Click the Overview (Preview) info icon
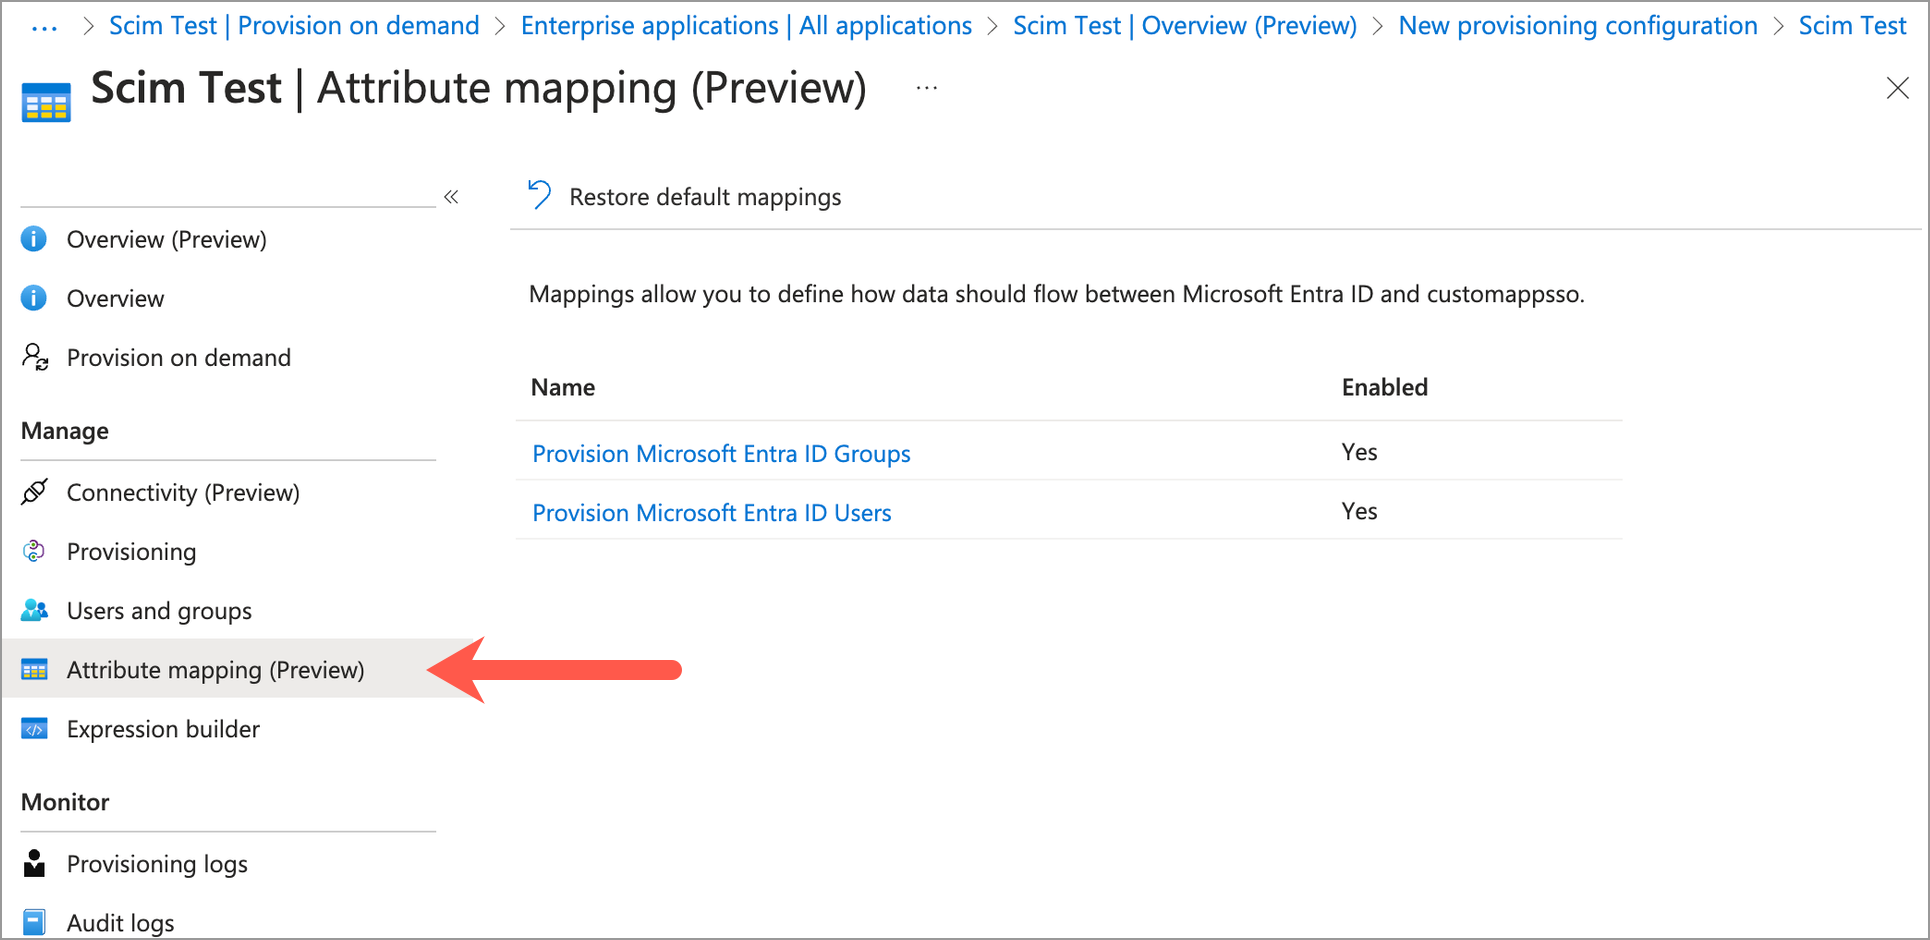 coord(34,239)
